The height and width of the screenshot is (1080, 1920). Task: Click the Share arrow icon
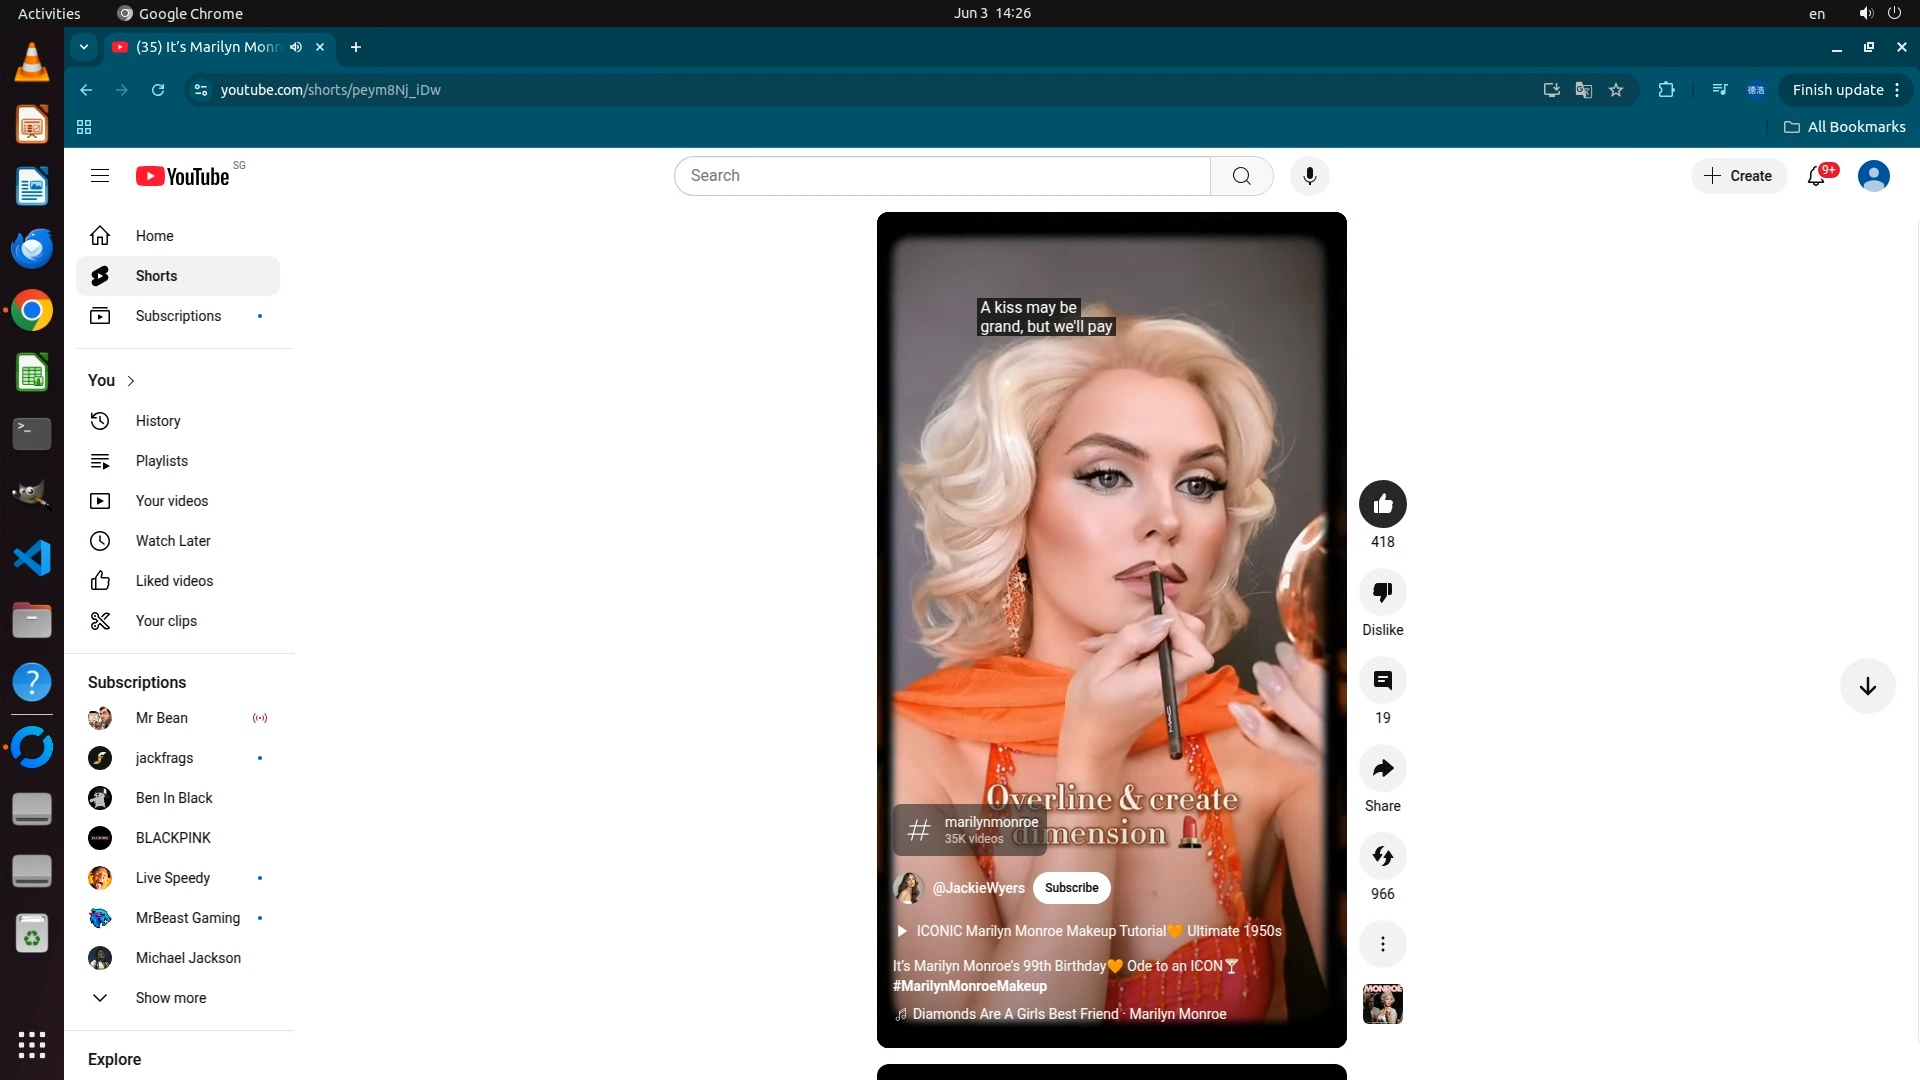[x=1382, y=768]
